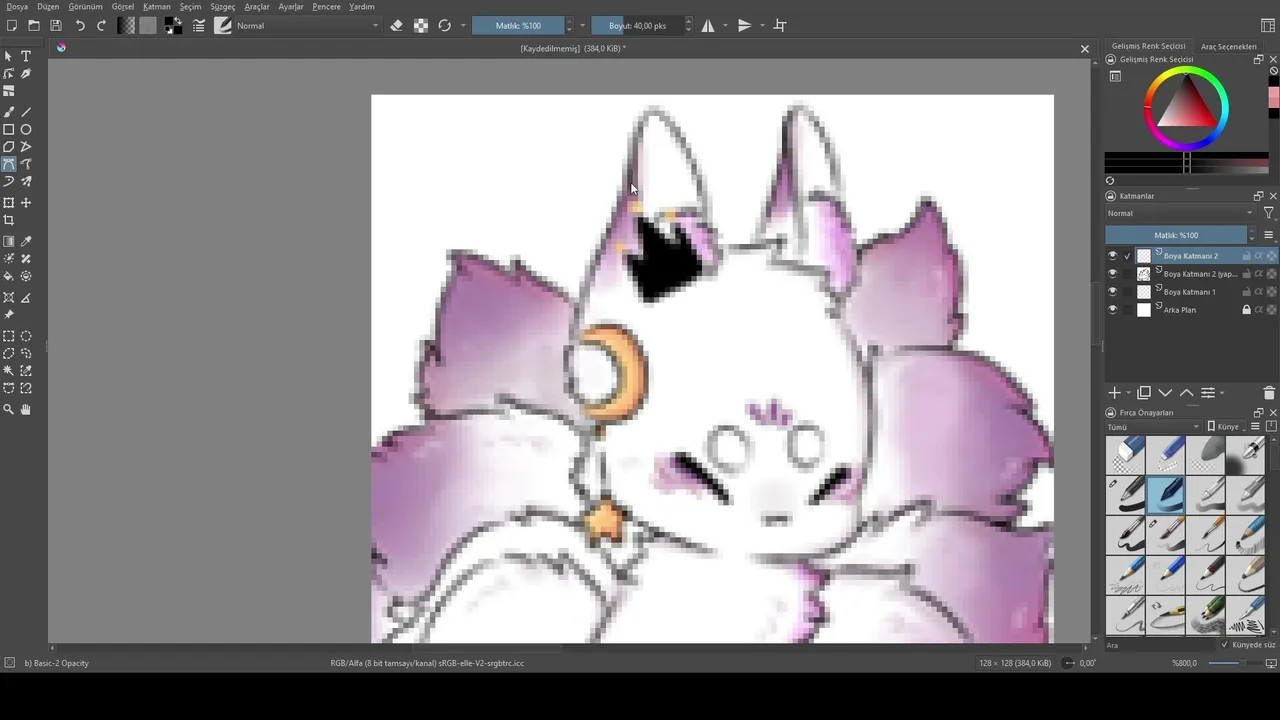Save the document with the floppy icon
Viewport: 1280px width, 720px height.
tap(56, 26)
